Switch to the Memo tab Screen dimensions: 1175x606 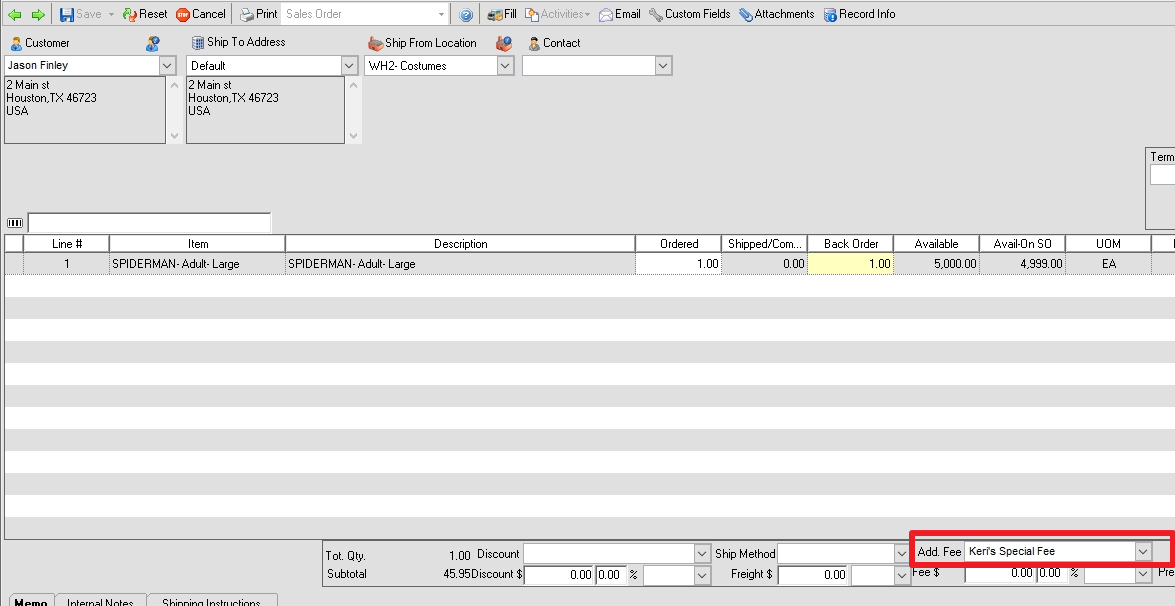pos(30,601)
